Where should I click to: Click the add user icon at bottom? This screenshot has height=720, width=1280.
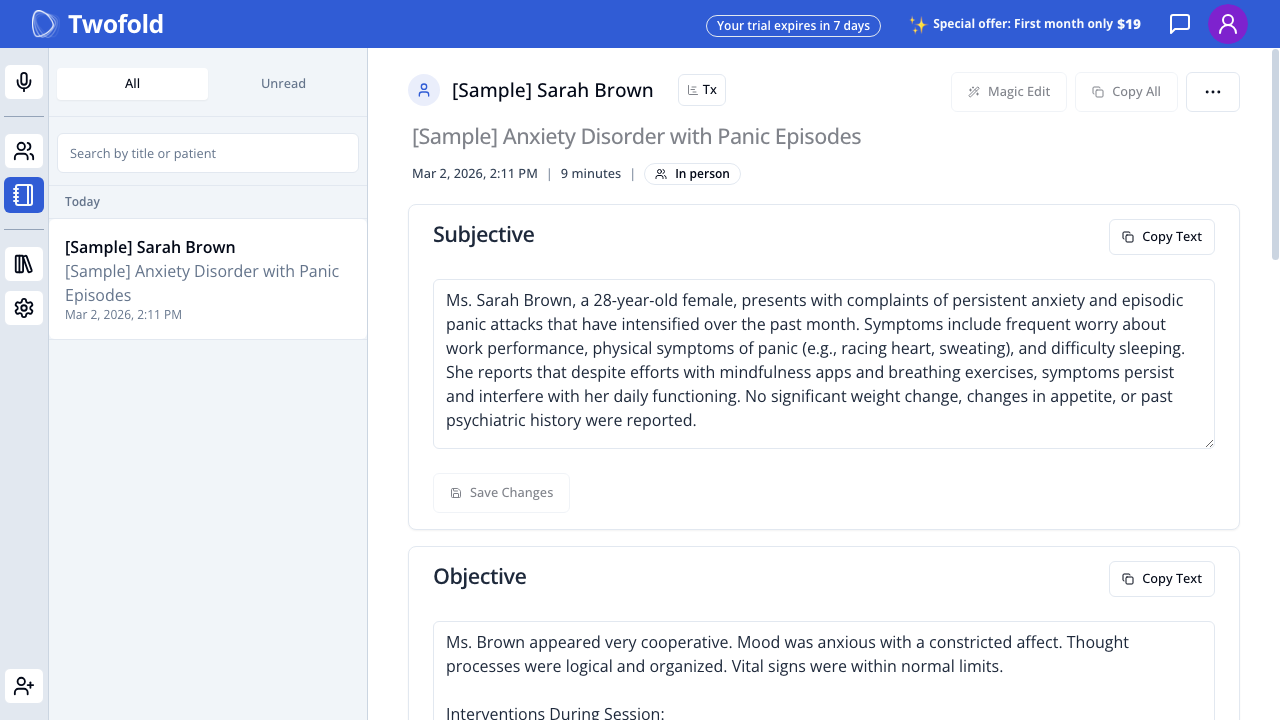click(x=24, y=686)
